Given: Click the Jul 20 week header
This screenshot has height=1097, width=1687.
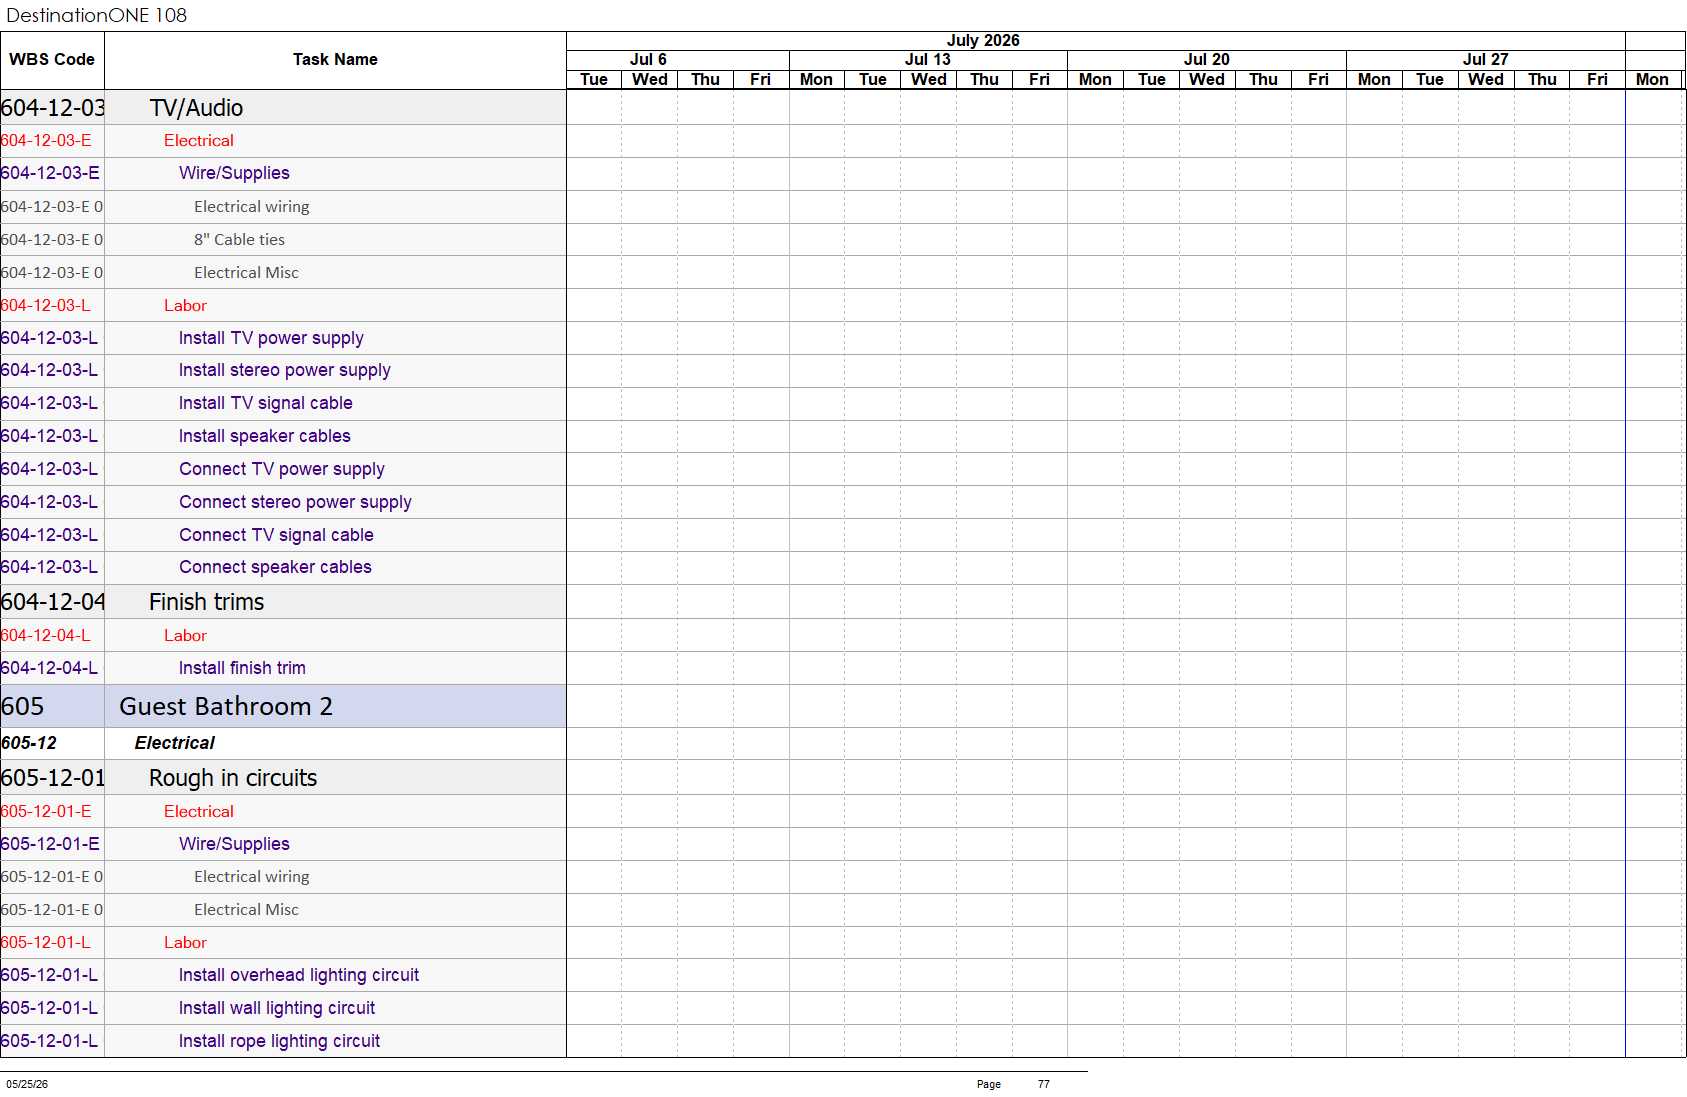Looking at the screenshot, I should [x=1207, y=60].
